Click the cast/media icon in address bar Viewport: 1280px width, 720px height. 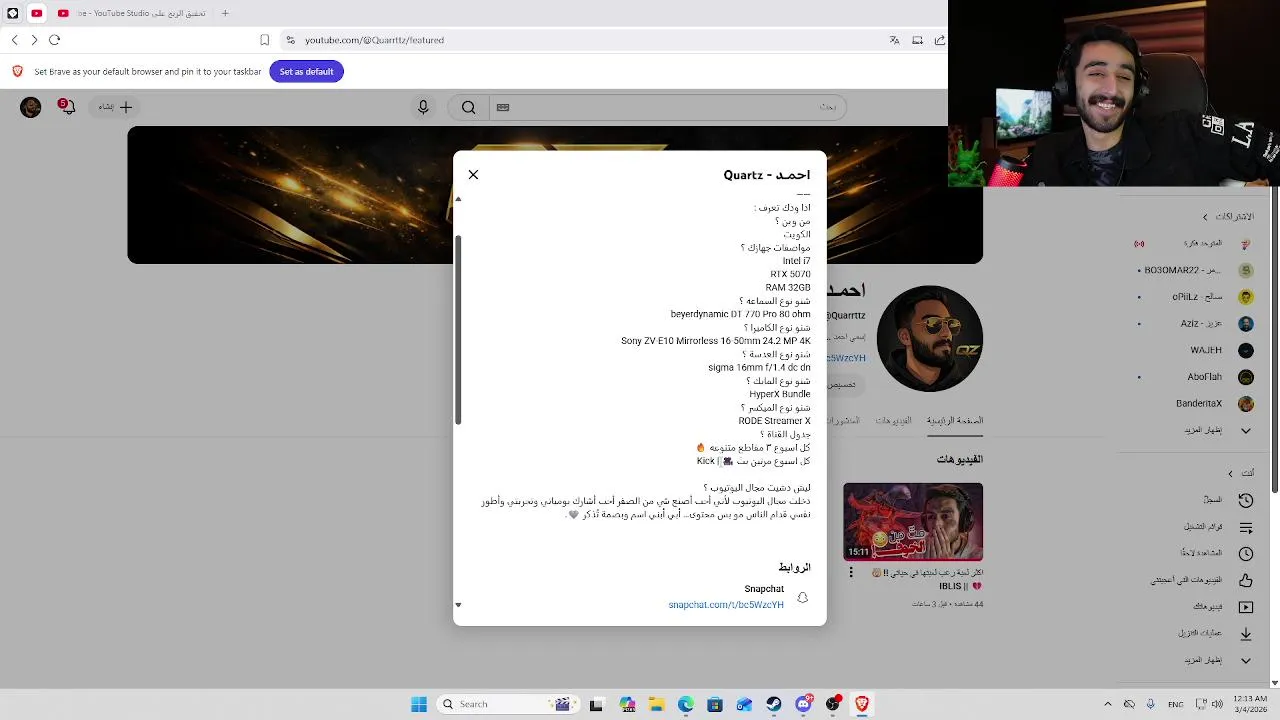918,40
